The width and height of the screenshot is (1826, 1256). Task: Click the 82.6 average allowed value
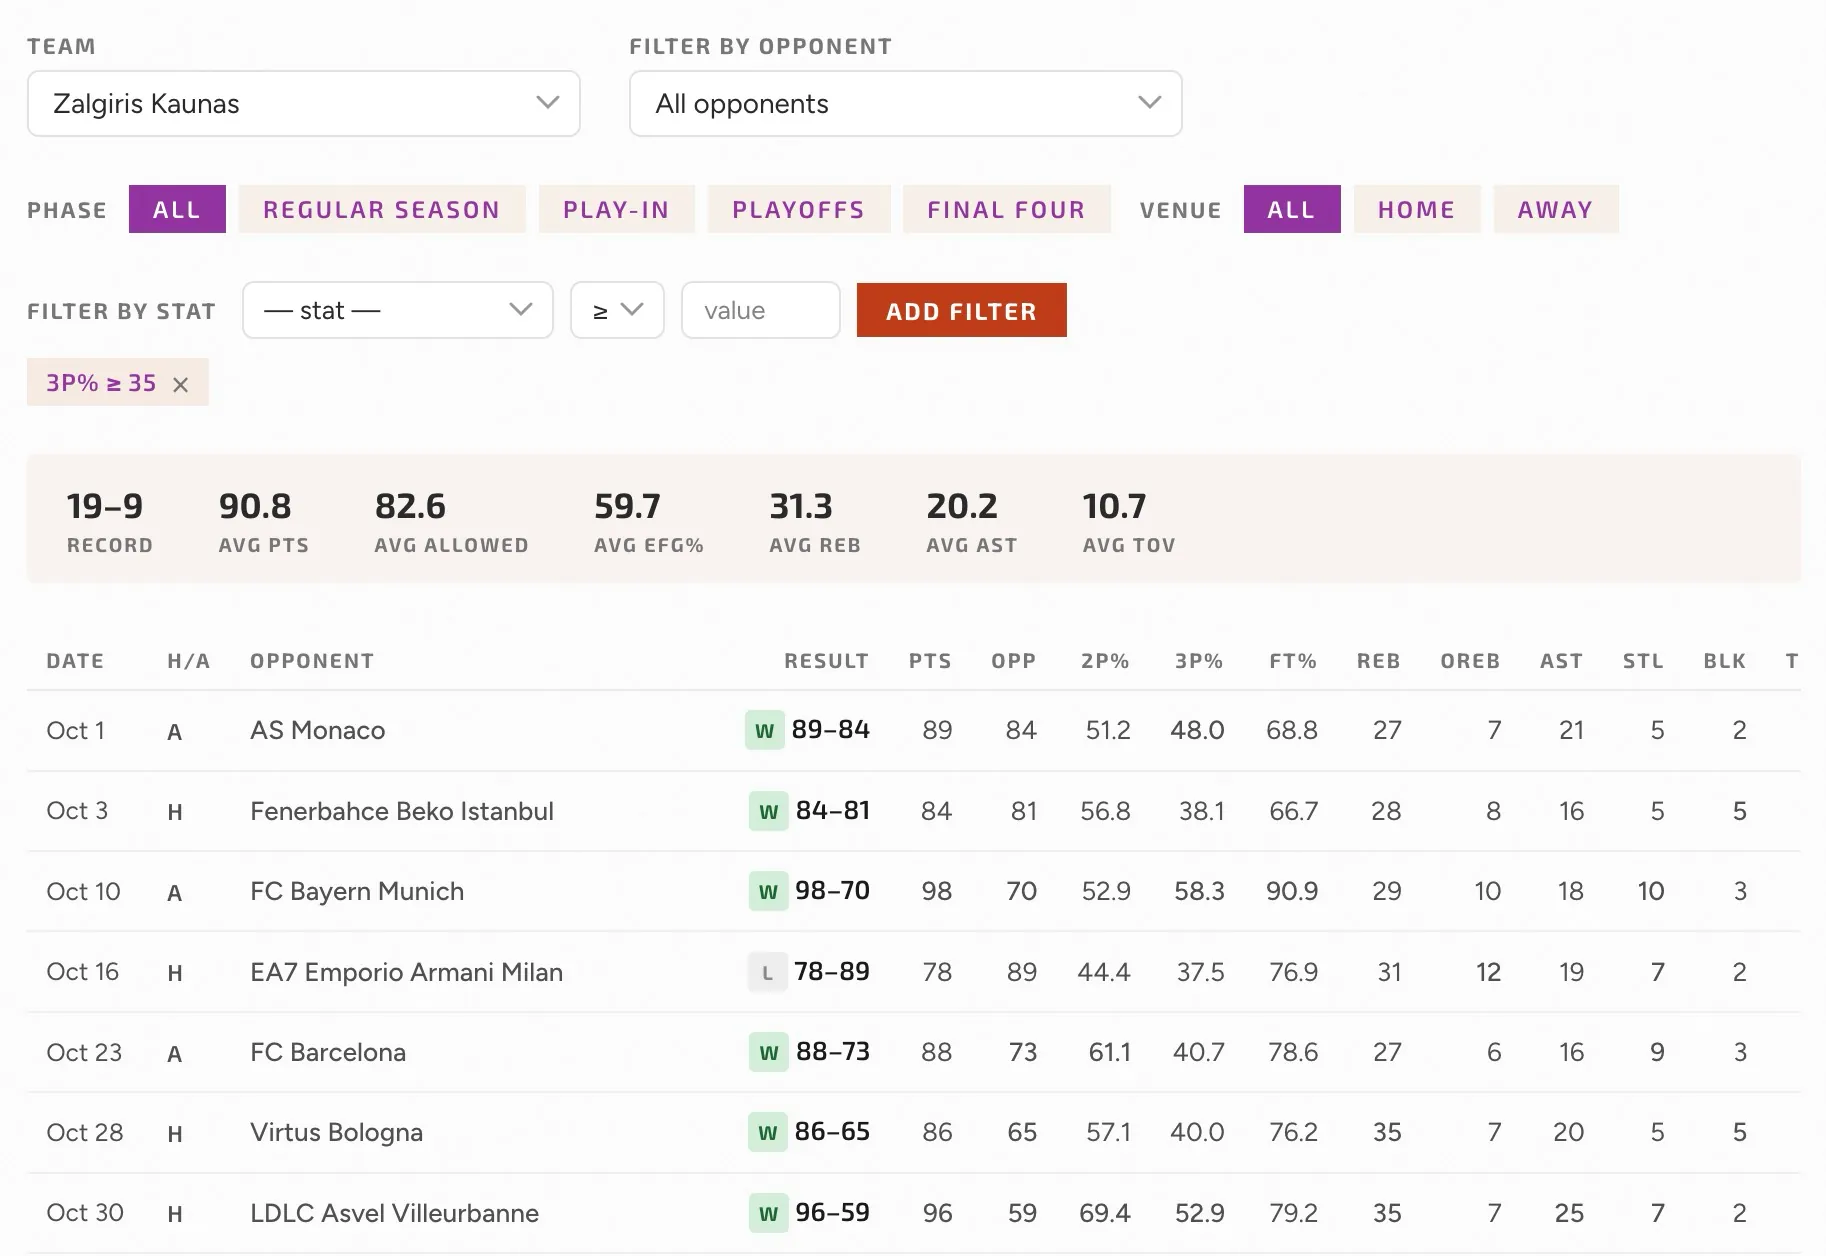click(x=410, y=506)
